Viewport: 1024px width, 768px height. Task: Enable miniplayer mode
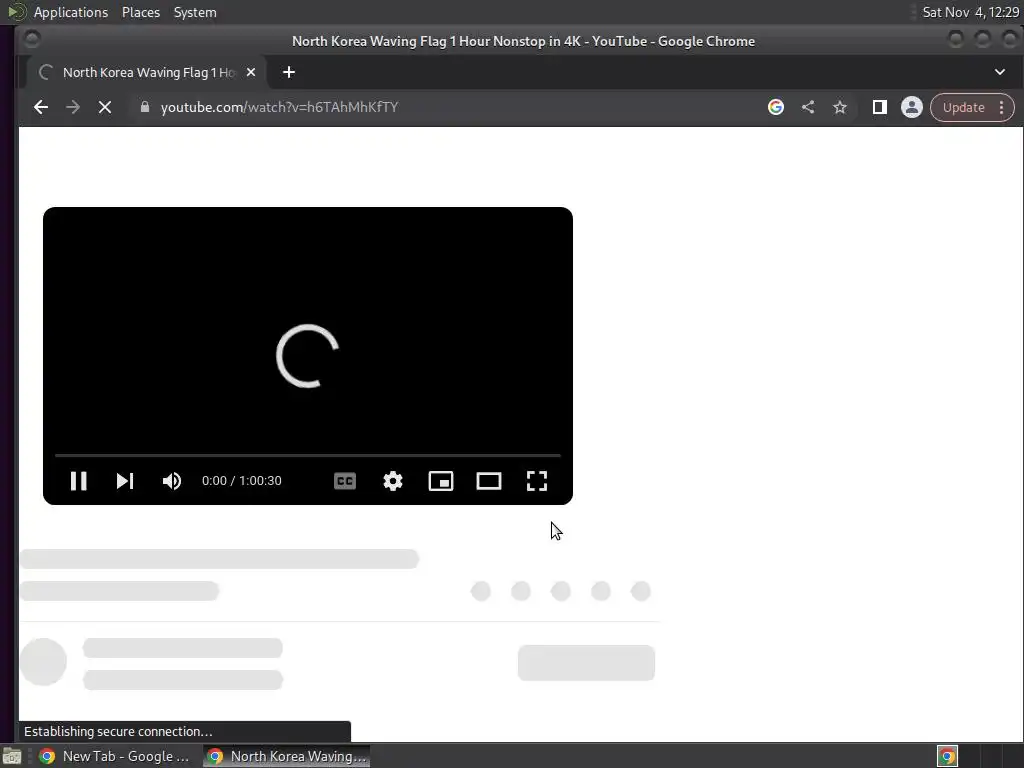pyautogui.click(x=441, y=481)
